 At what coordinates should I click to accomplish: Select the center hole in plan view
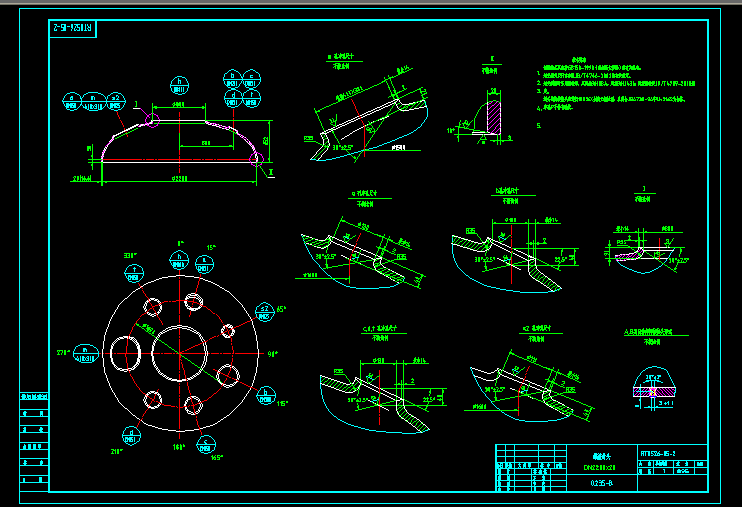coord(180,351)
